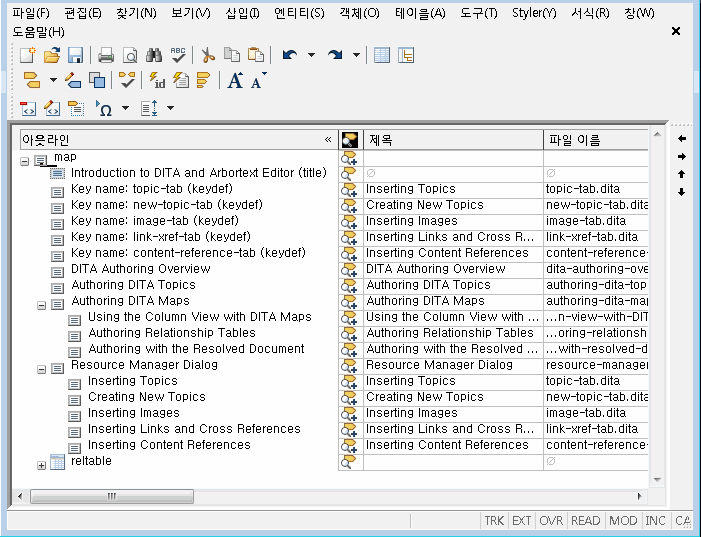This screenshot has width=701, height=537.
Task: Open the insert markup dropdown arrow
Action: pyautogui.click(x=53, y=80)
